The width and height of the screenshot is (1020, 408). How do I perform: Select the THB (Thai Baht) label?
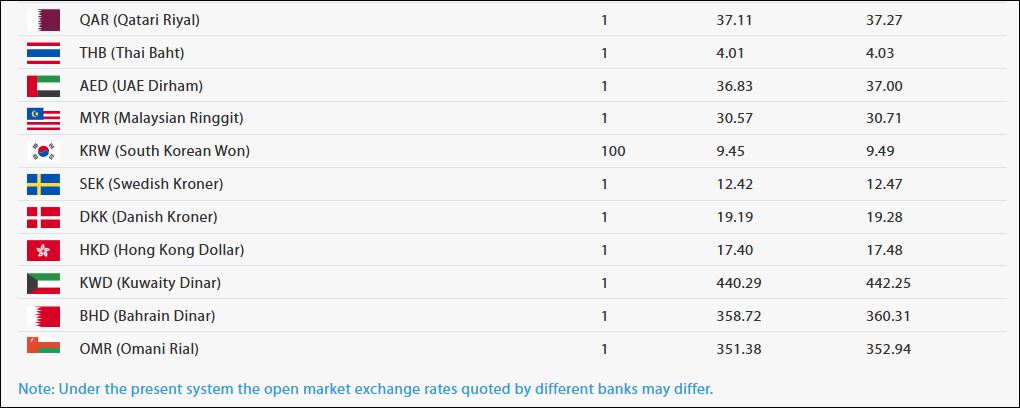tap(131, 53)
